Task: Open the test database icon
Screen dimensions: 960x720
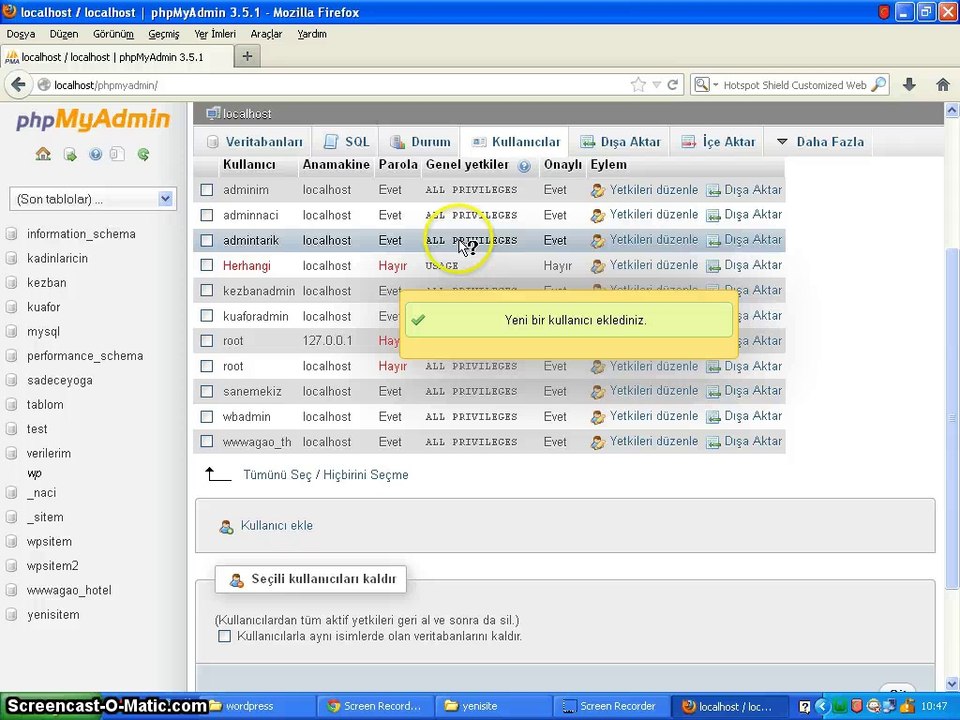Action: (x=11, y=429)
